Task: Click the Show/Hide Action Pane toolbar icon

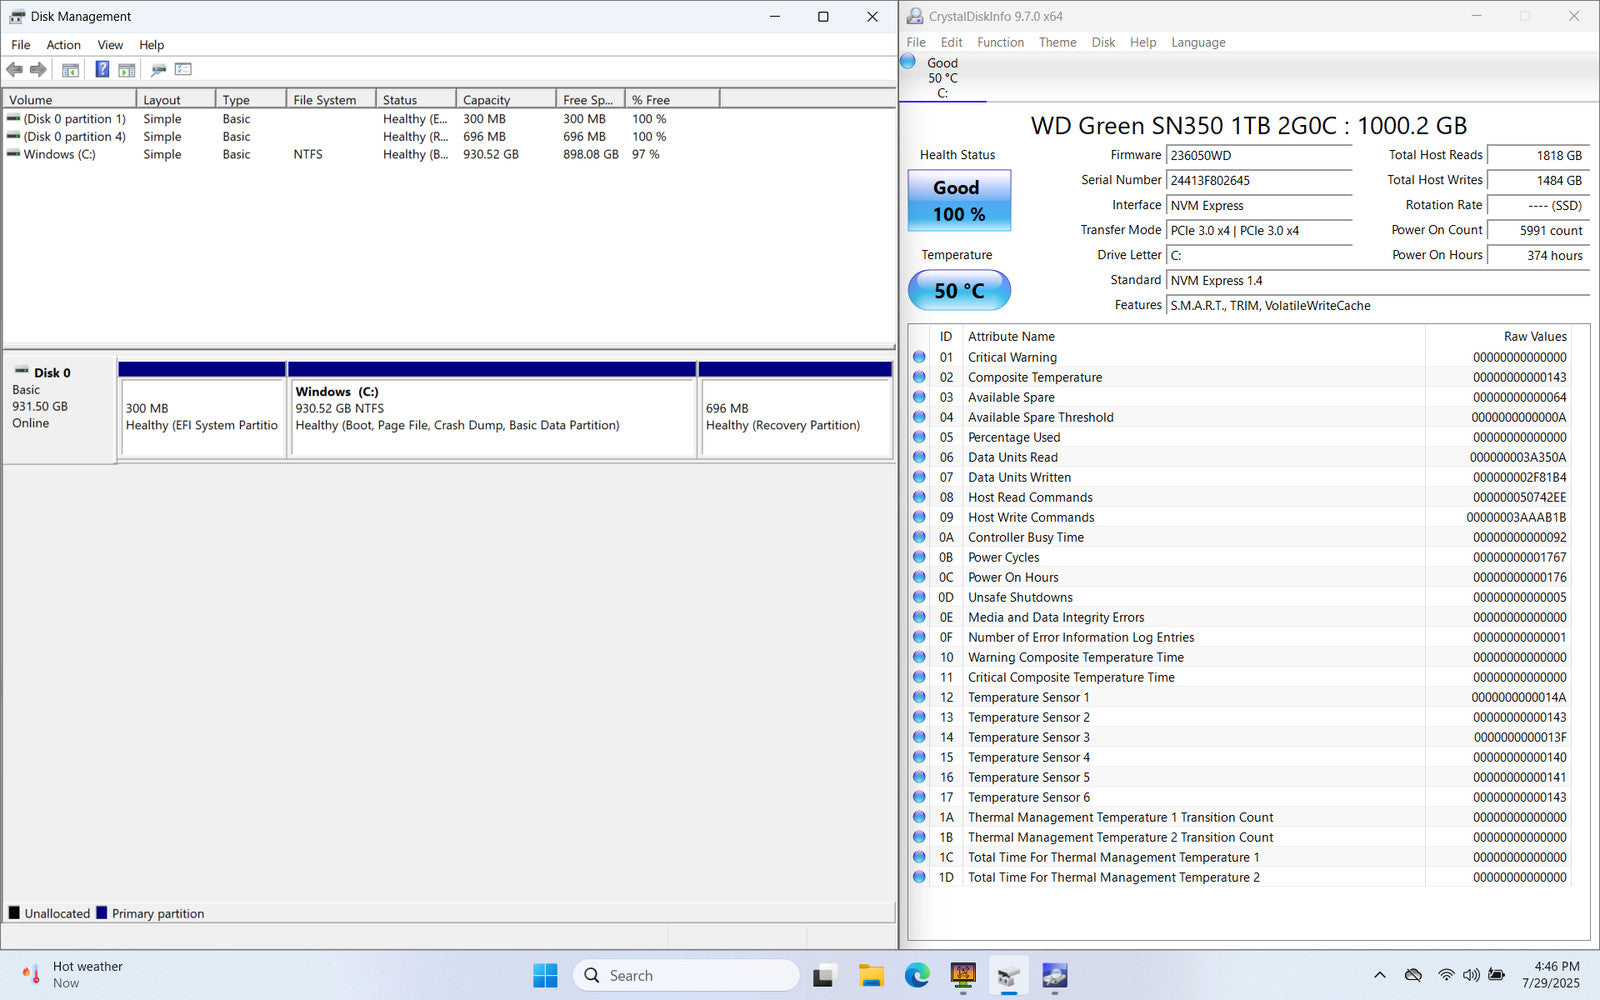Action: pyautogui.click(x=127, y=70)
